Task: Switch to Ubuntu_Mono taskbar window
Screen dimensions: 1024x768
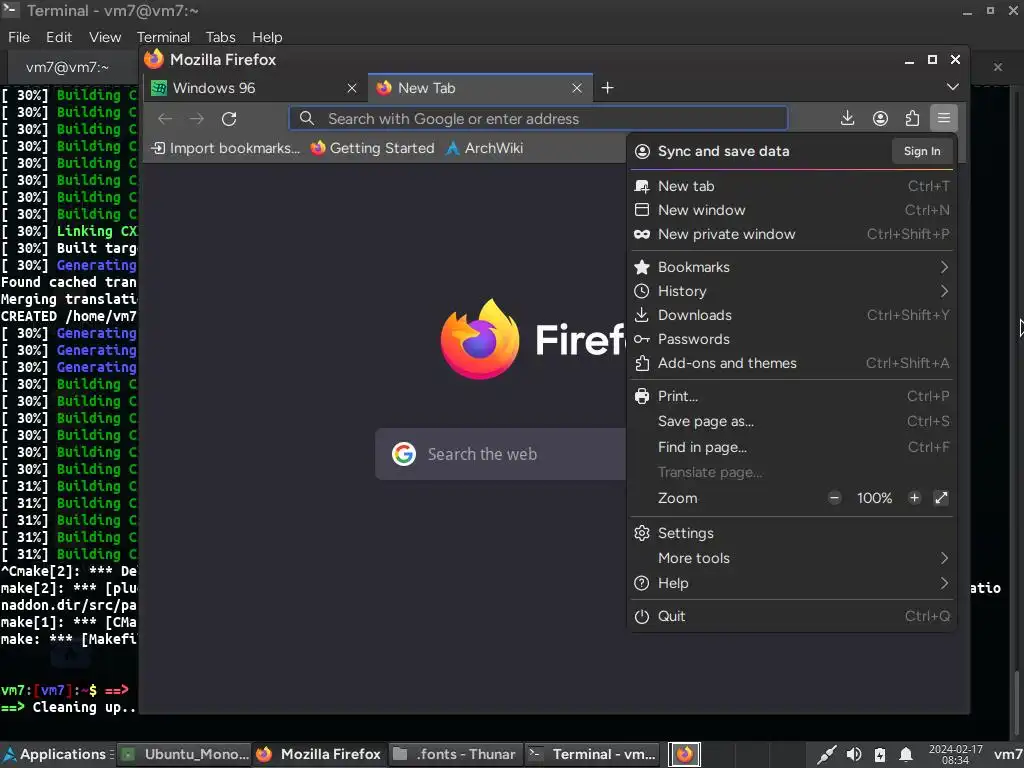Action: pyautogui.click(x=186, y=754)
